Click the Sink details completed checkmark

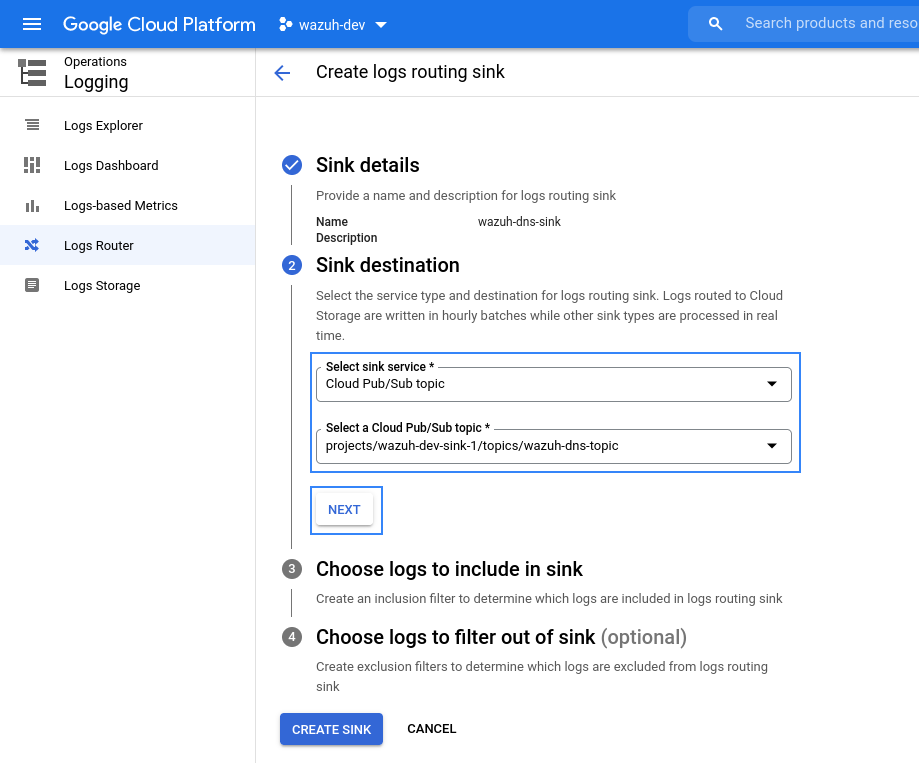(x=292, y=165)
